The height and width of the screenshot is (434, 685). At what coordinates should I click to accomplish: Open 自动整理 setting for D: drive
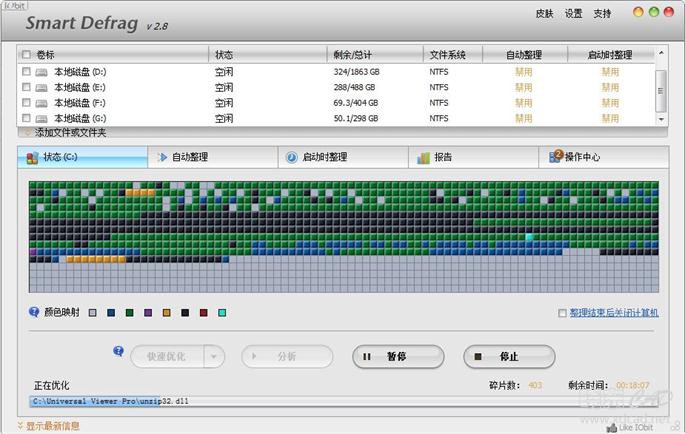tap(523, 72)
